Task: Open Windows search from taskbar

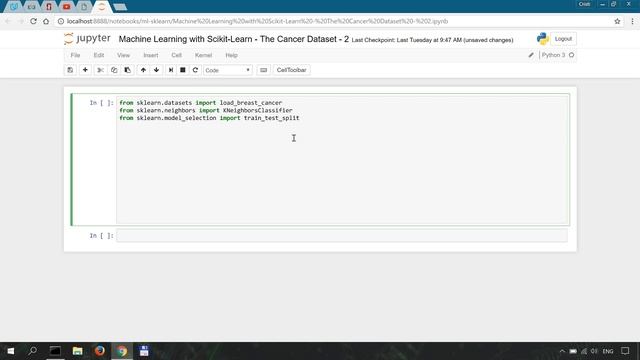Action: coord(33,351)
